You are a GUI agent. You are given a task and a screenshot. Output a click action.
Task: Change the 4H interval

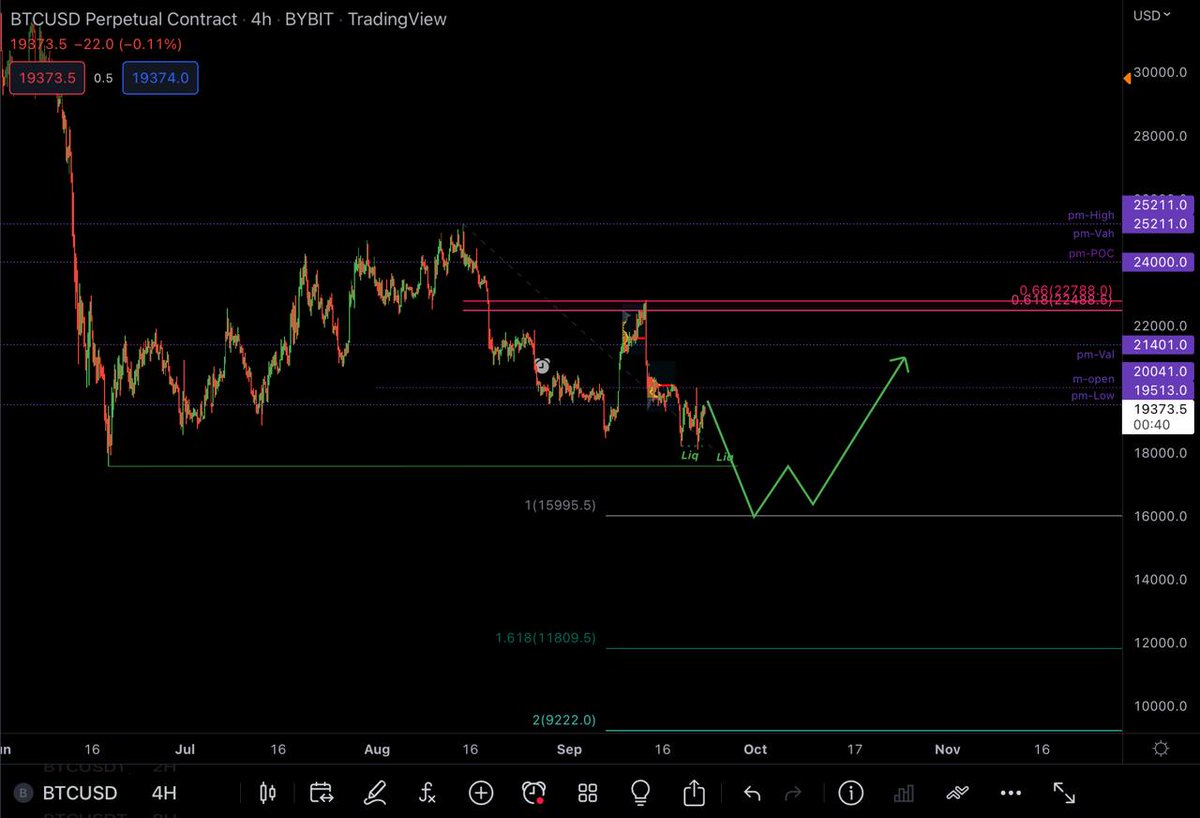(164, 793)
